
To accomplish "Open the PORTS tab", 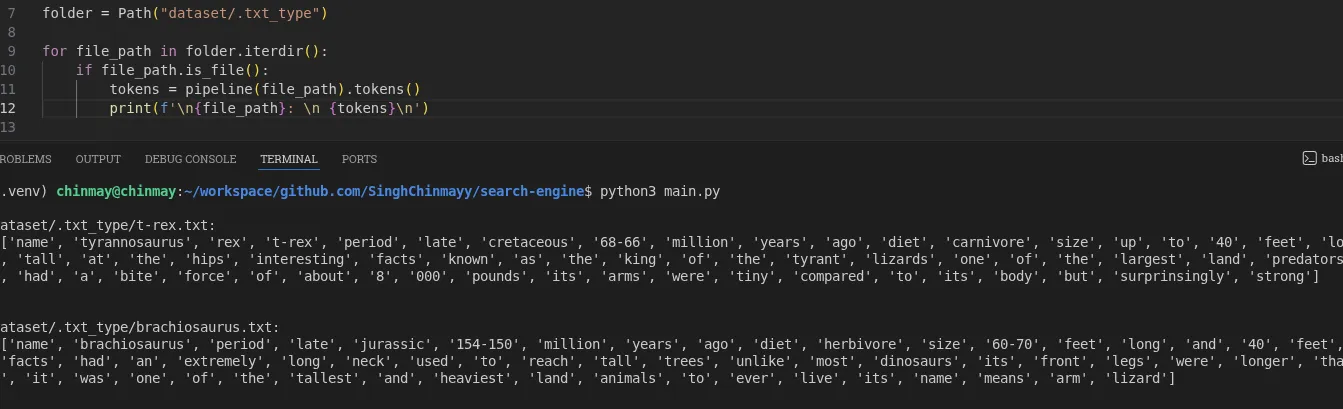I will click(x=359, y=159).
